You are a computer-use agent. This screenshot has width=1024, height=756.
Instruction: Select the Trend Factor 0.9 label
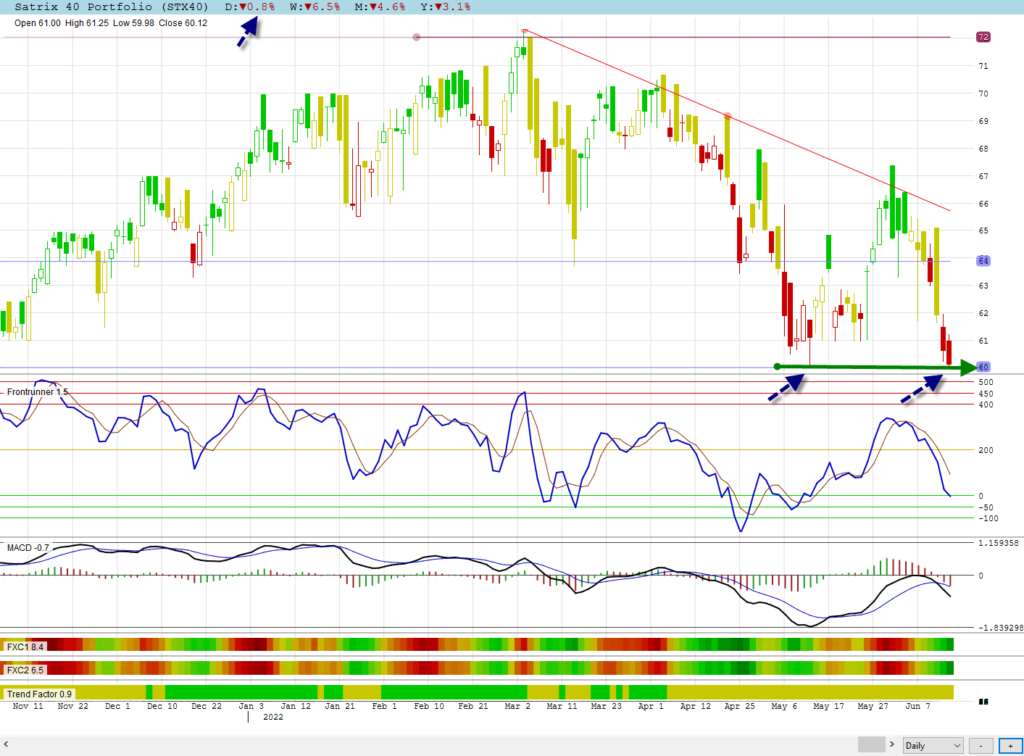pyautogui.click(x=39, y=694)
